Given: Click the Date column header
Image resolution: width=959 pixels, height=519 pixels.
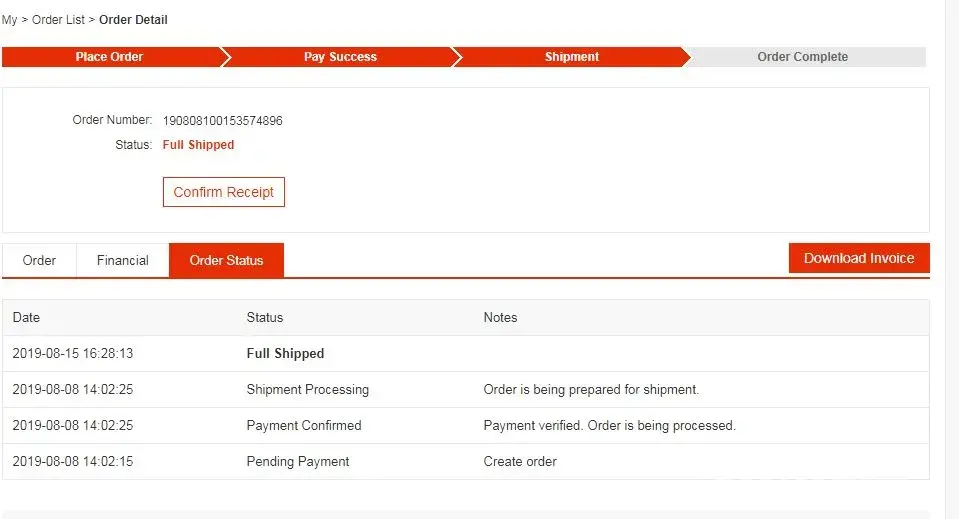Looking at the screenshot, I should (x=26, y=317).
